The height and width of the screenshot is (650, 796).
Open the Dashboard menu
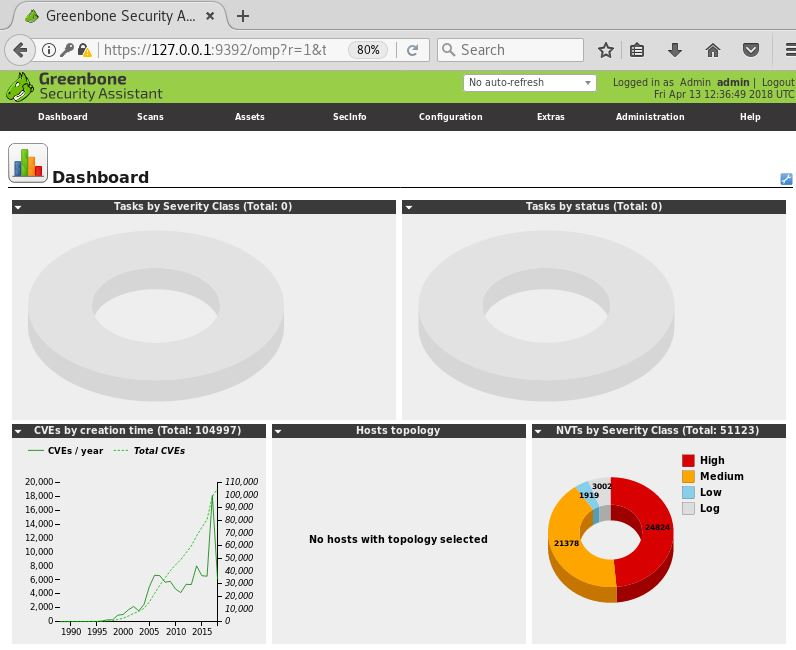[x=62, y=117]
